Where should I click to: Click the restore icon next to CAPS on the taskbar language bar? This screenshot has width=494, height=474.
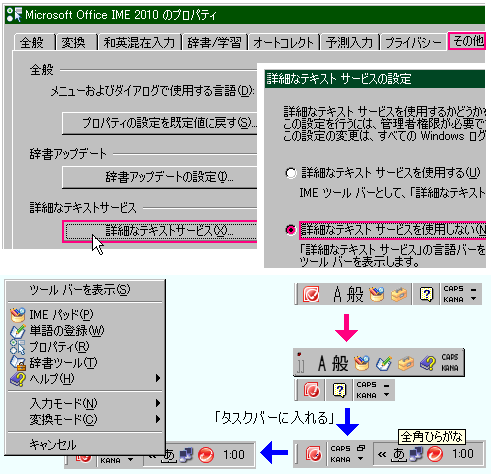coord(361,448)
